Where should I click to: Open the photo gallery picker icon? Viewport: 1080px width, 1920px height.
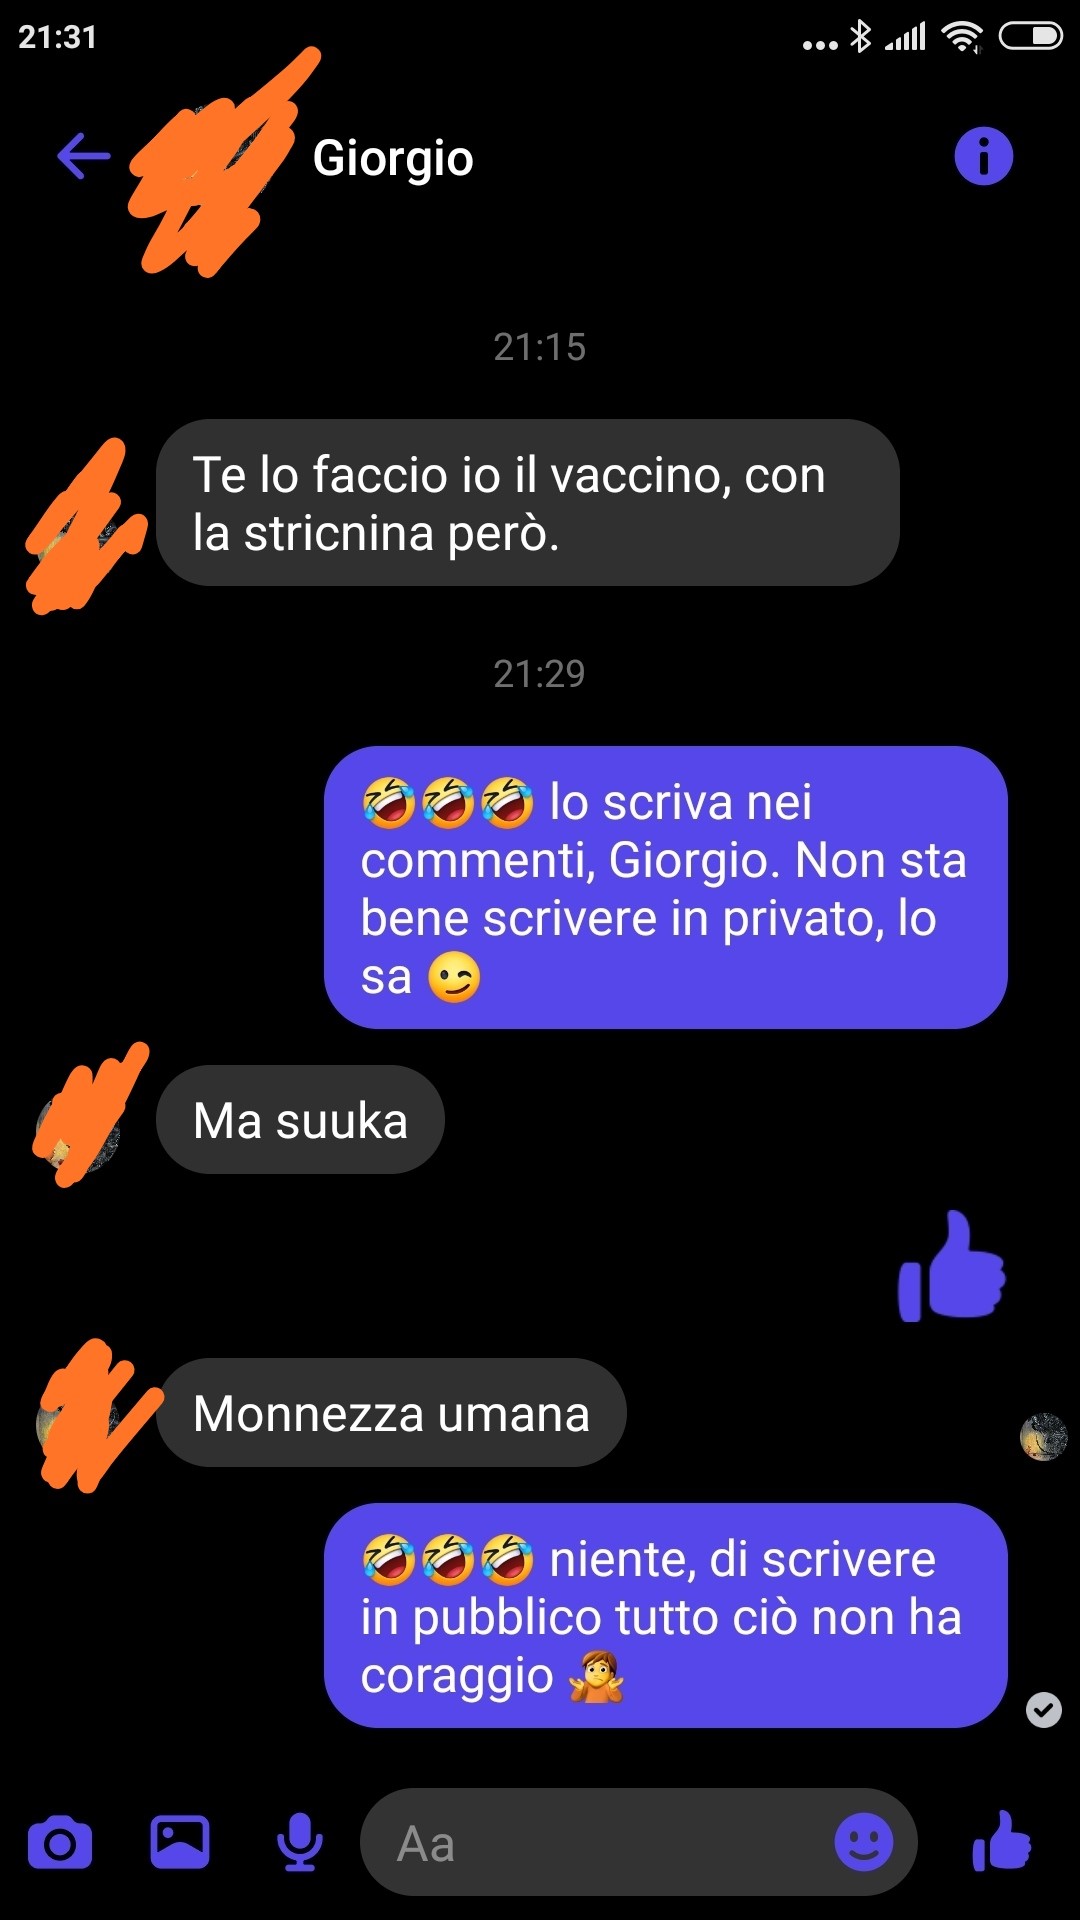click(x=180, y=1842)
